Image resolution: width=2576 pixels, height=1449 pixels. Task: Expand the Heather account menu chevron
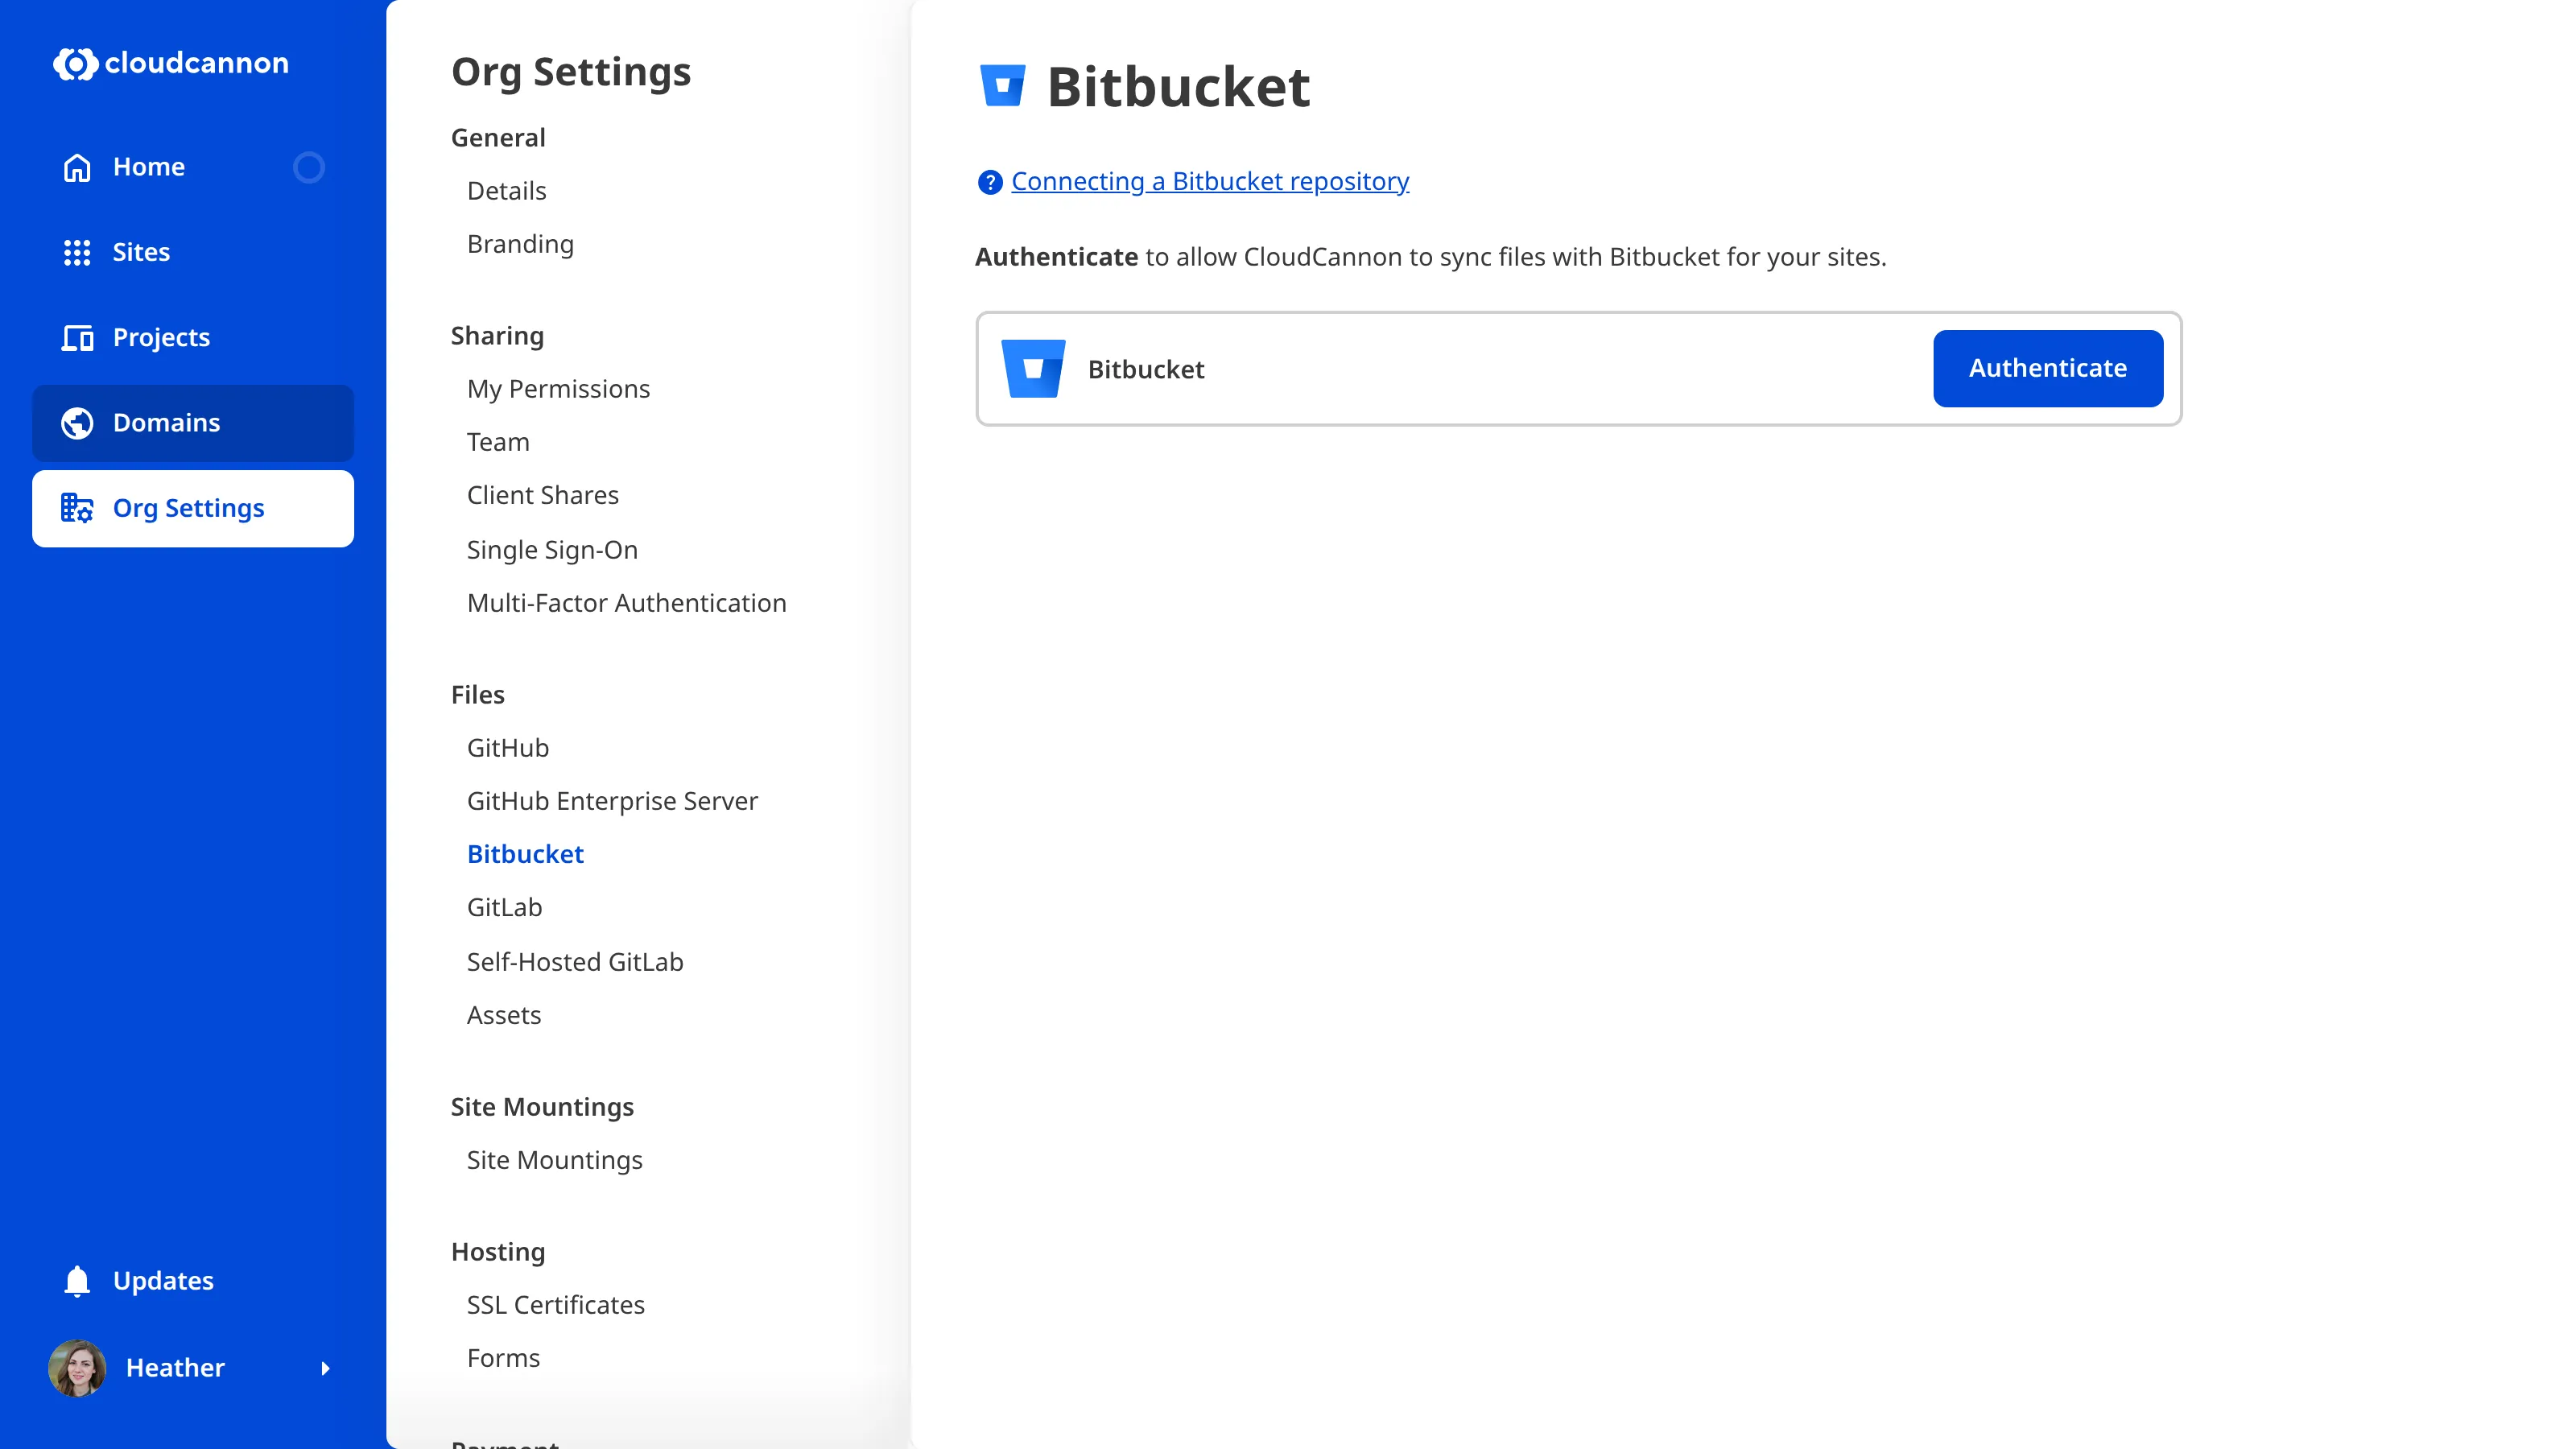(325, 1368)
